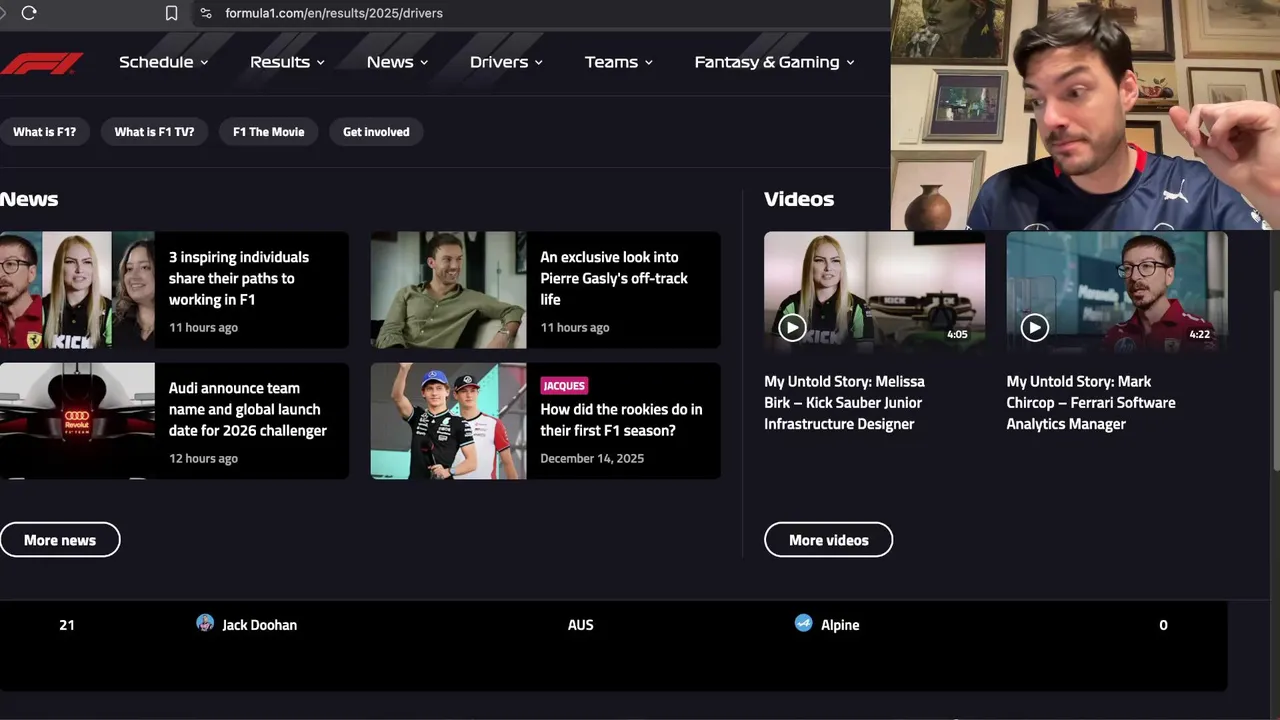Screen dimensions: 1280x720
Task: Open Pierre Gasly off-track life article
Action: click(614, 278)
